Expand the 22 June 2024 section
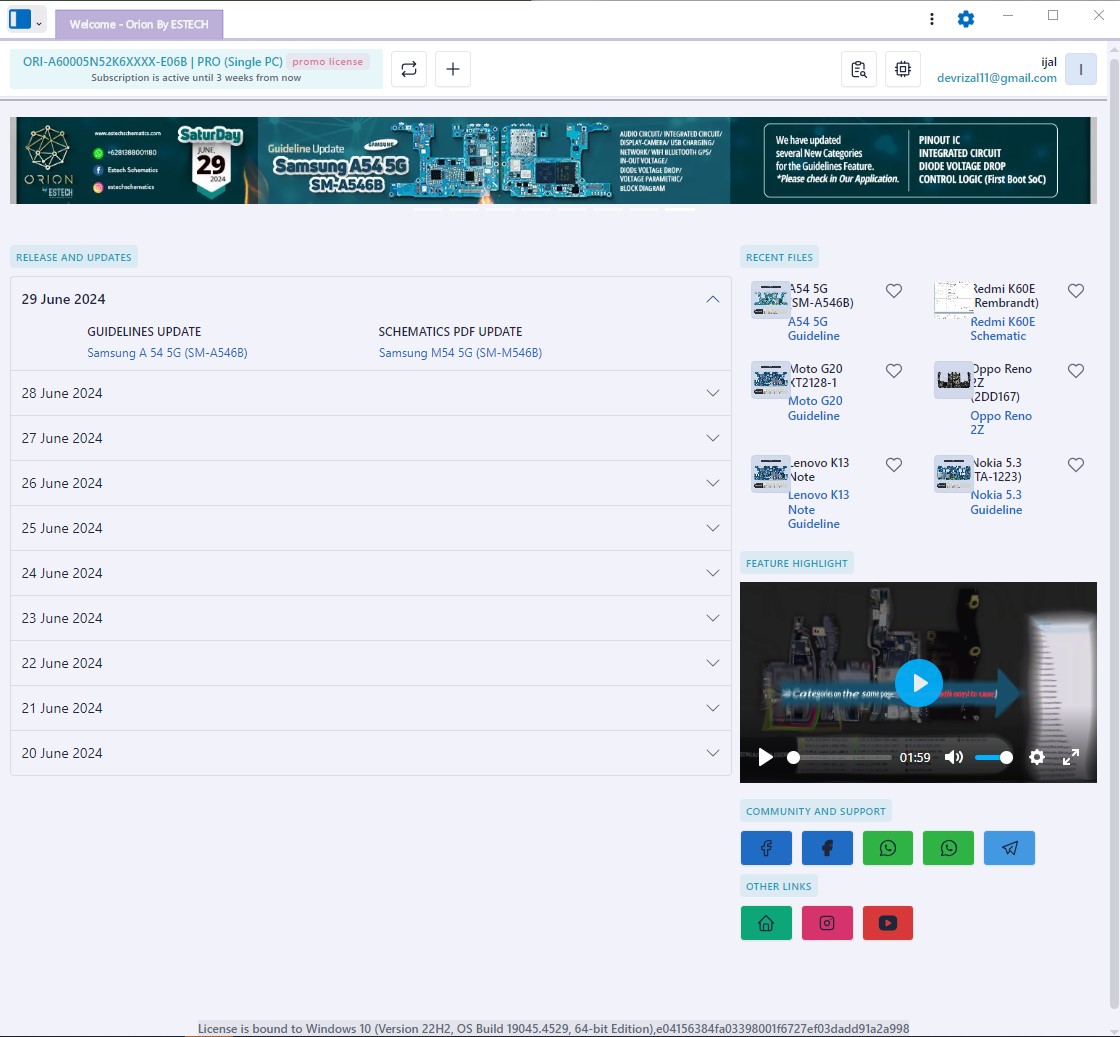This screenshot has height=1037, width=1120. point(371,663)
